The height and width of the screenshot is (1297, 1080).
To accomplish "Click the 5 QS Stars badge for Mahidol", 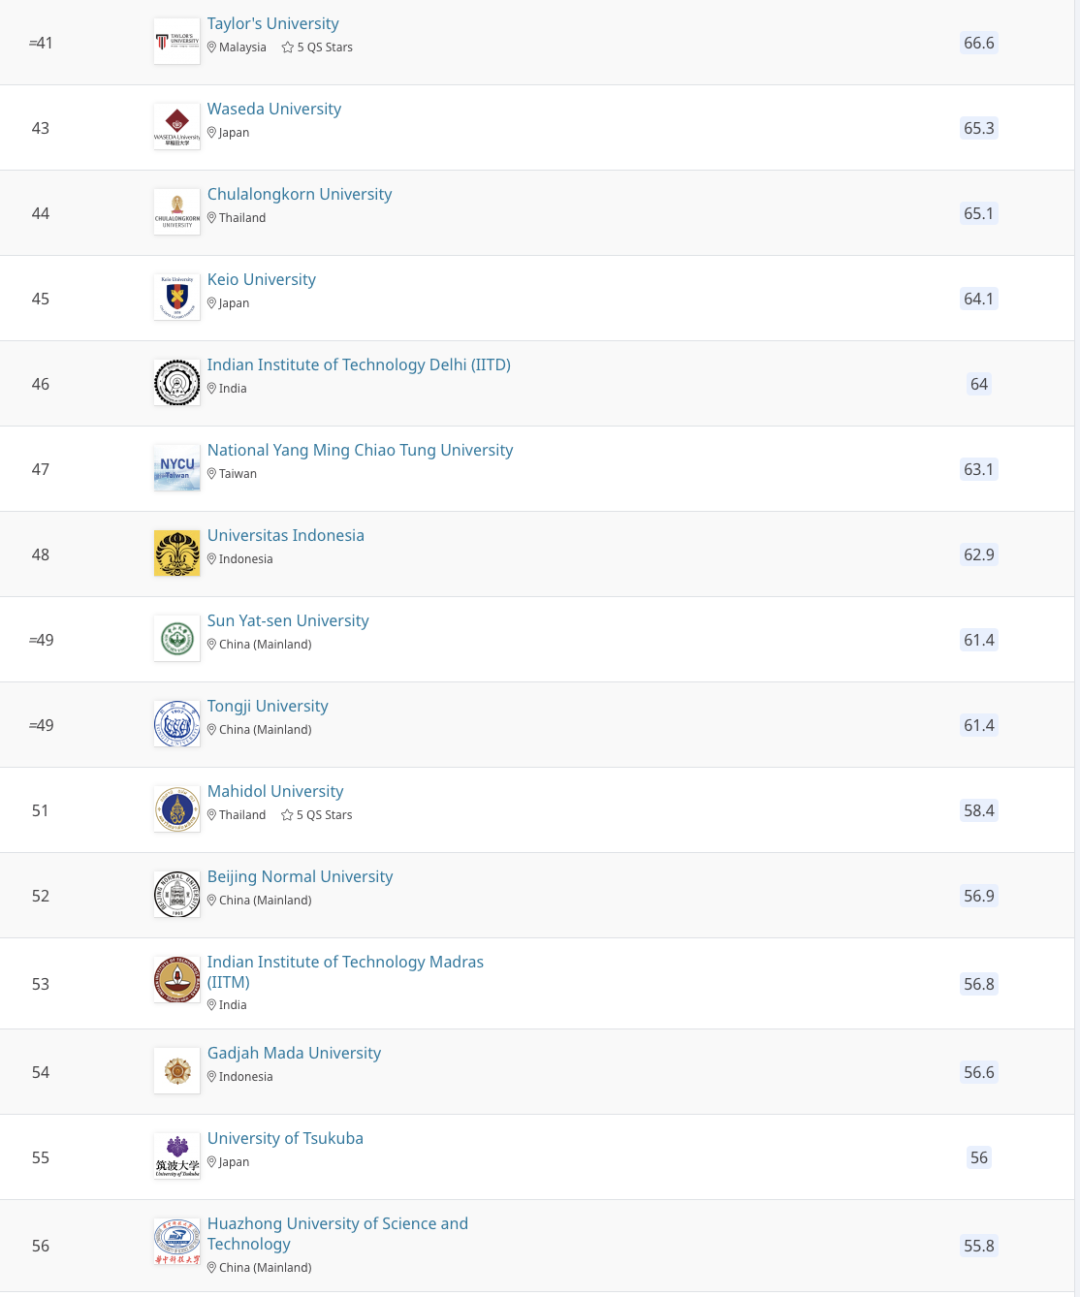I will [317, 815].
